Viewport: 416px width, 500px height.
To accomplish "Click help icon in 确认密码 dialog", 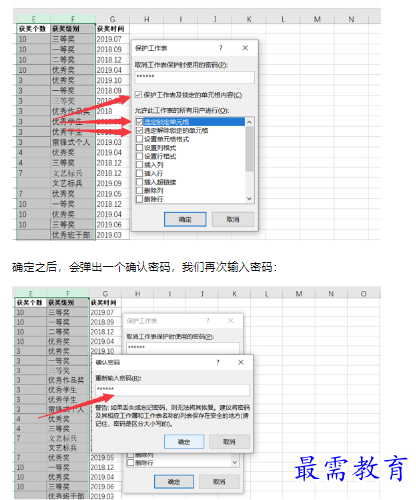I will [218, 362].
